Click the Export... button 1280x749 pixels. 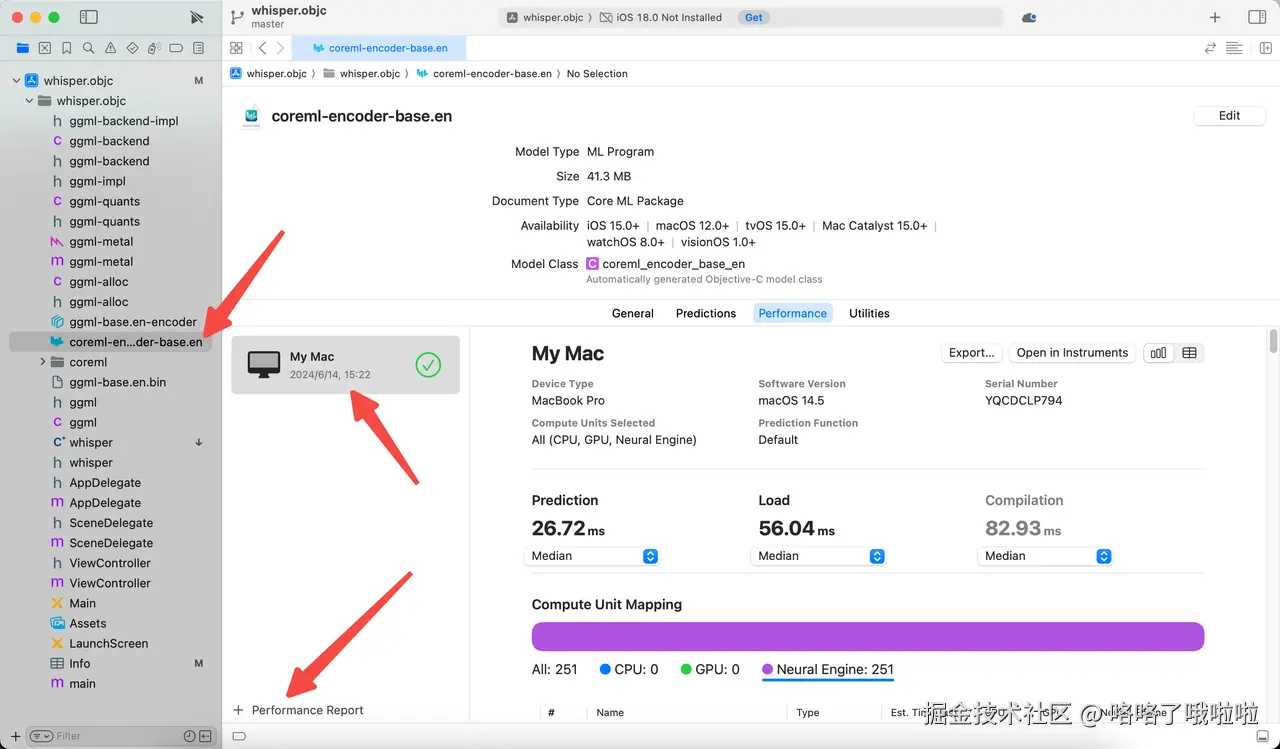coord(971,353)
